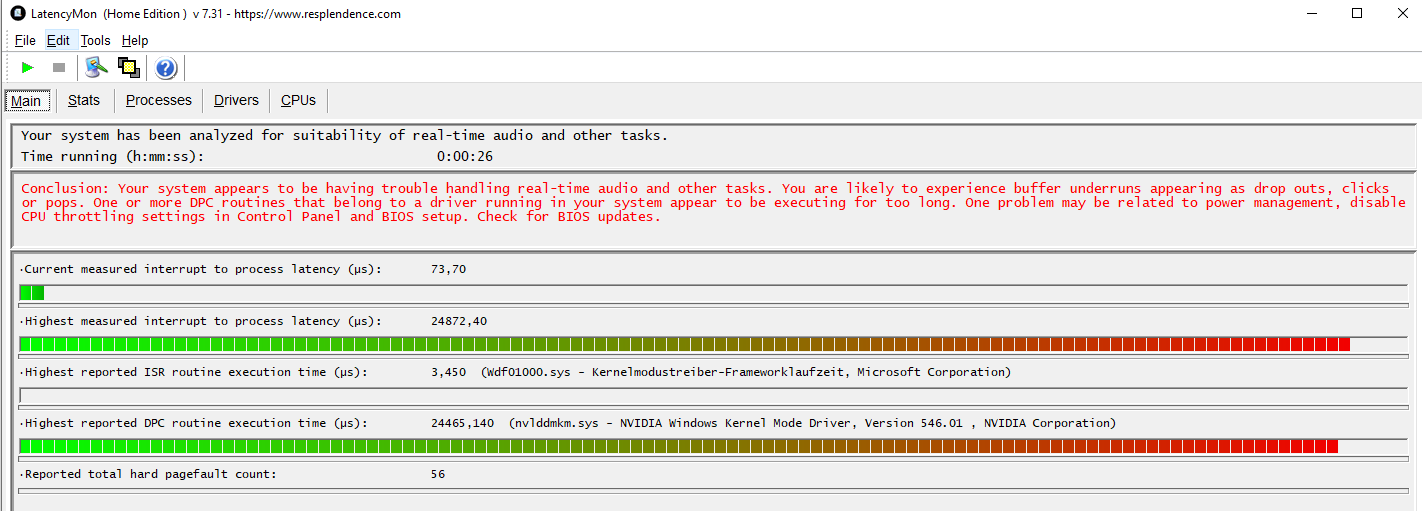This screenshot has height=511, width=1422.
Task: Click the 'Highest reported ISR routine execution time' label
Action: [x=193, y=372]
